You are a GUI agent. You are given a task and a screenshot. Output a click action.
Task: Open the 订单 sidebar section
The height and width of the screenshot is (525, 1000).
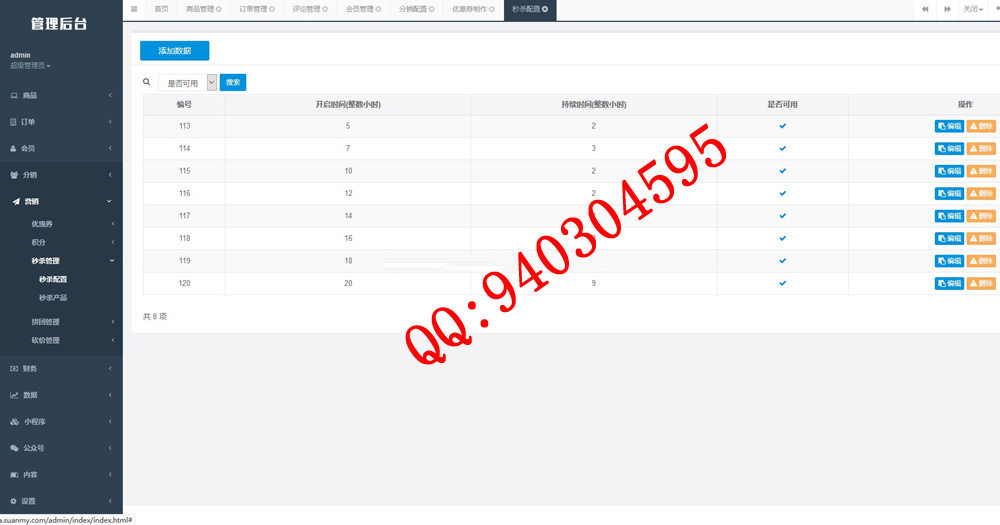click(x=60, y=122)
